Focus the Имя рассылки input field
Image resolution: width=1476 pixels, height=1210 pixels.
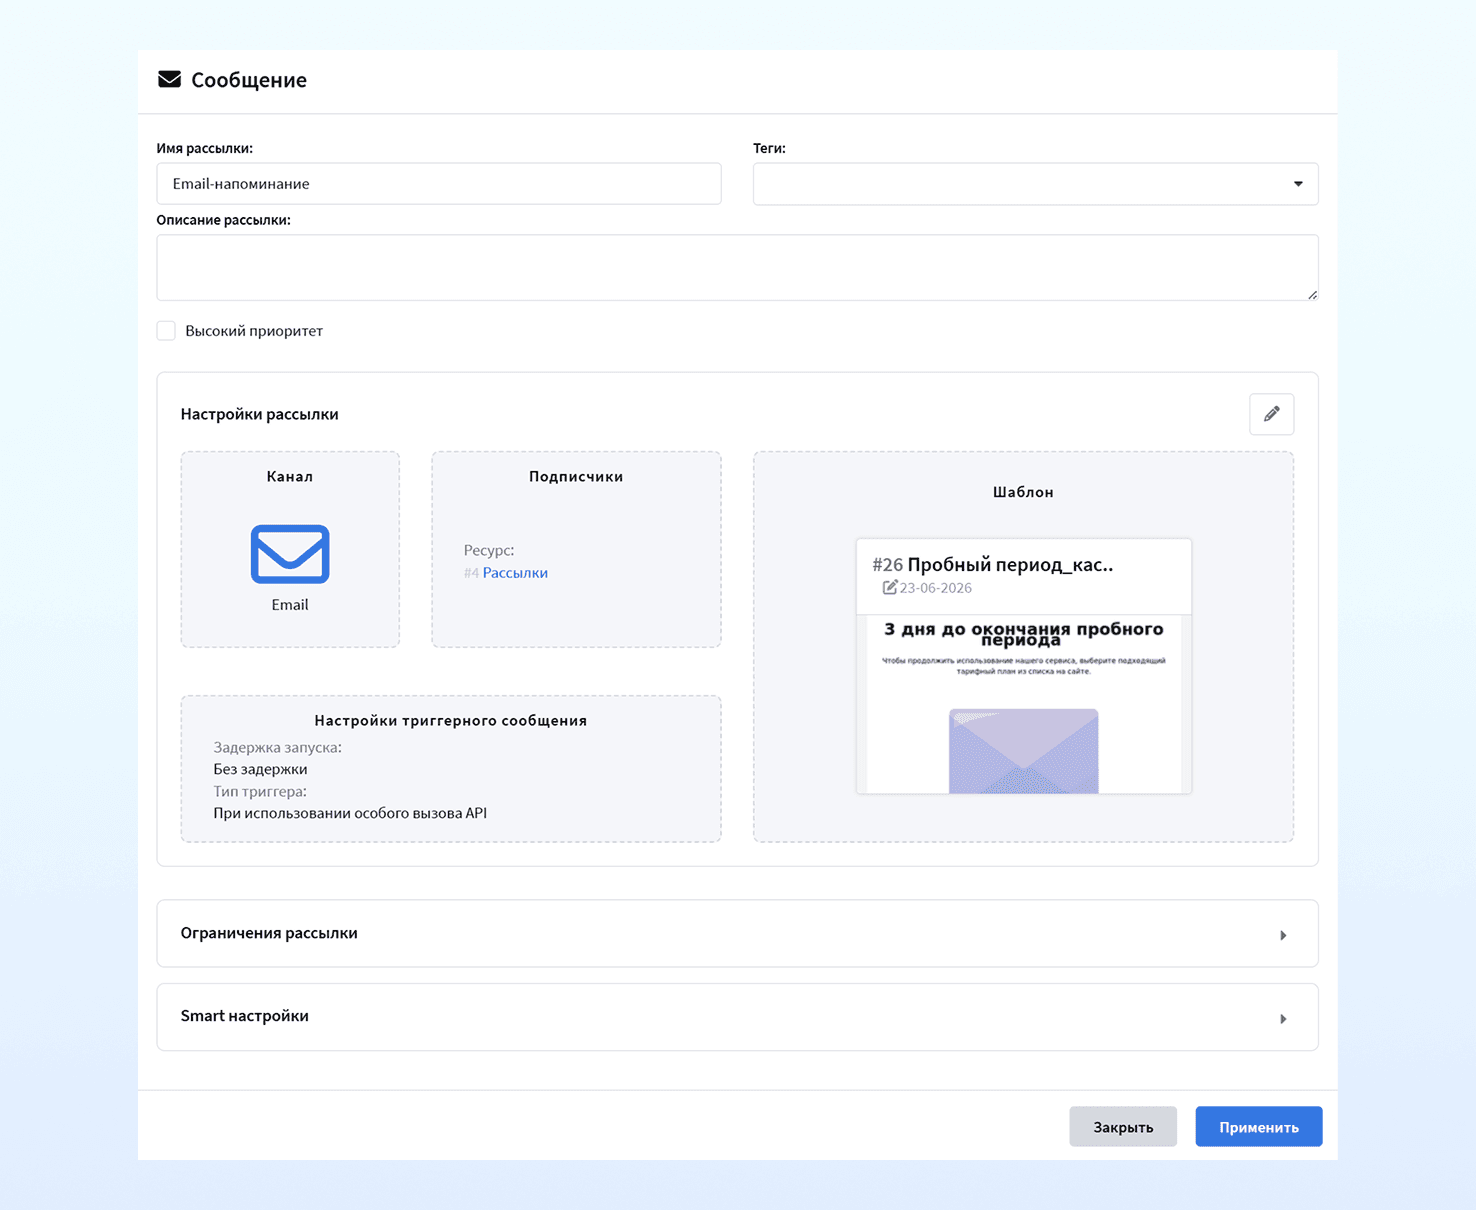[438, 184]
